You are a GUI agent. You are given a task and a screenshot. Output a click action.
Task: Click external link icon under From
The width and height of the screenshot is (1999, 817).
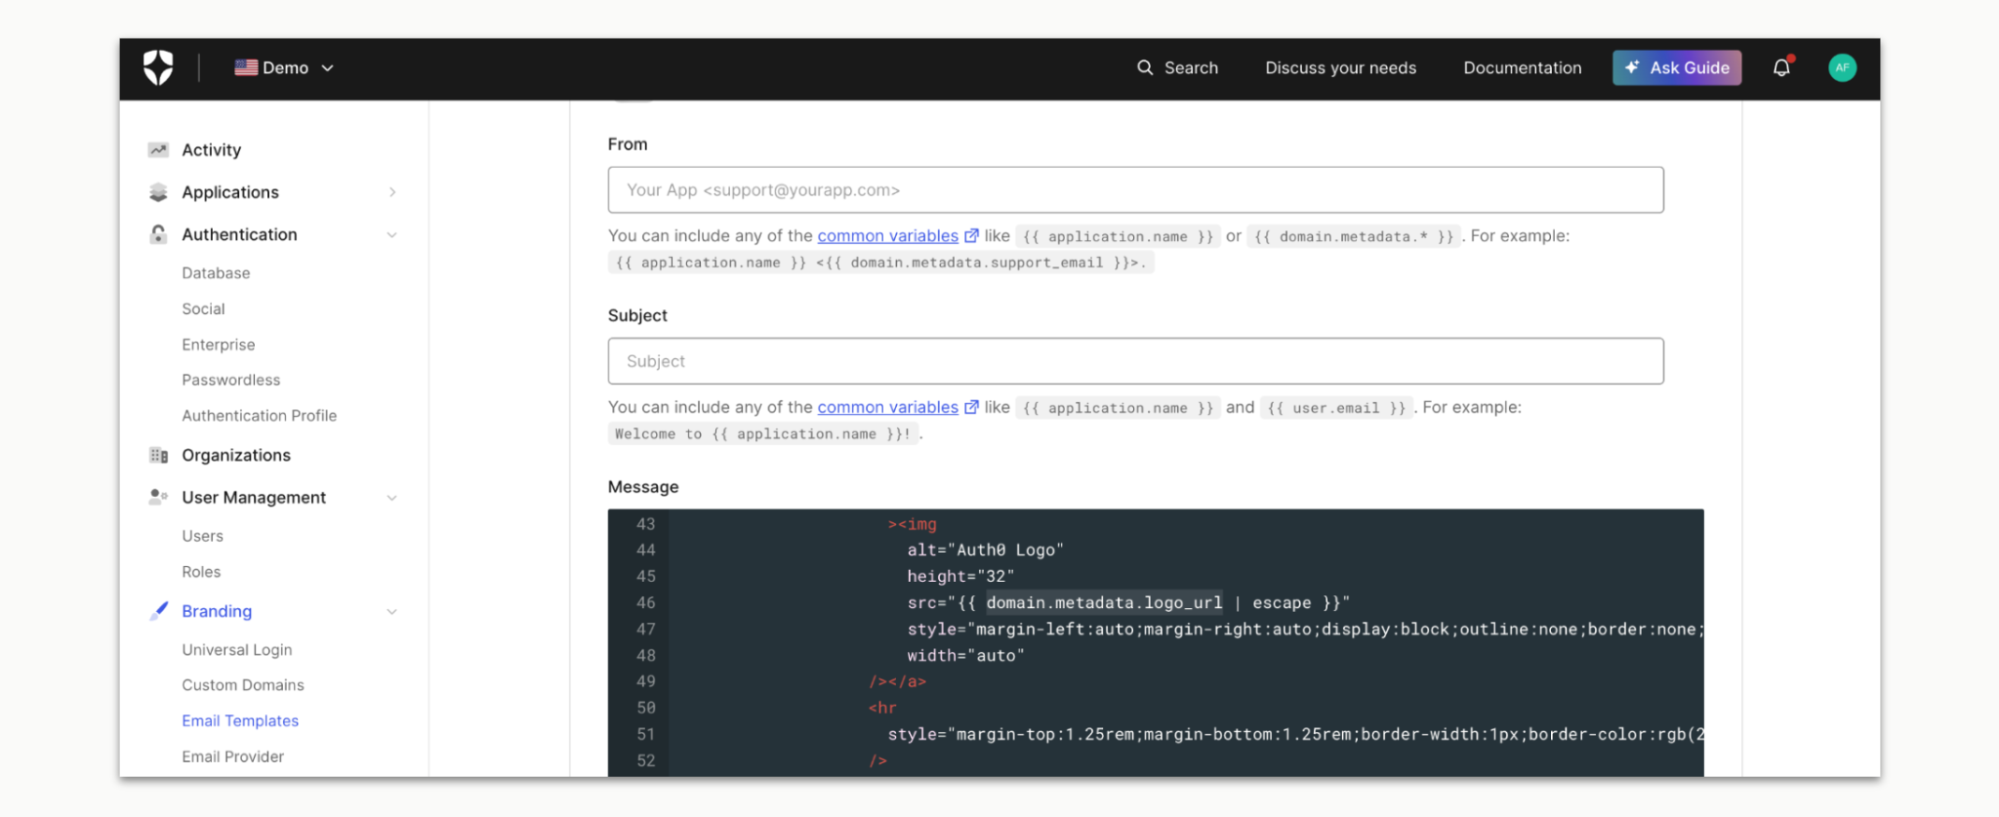971,236
